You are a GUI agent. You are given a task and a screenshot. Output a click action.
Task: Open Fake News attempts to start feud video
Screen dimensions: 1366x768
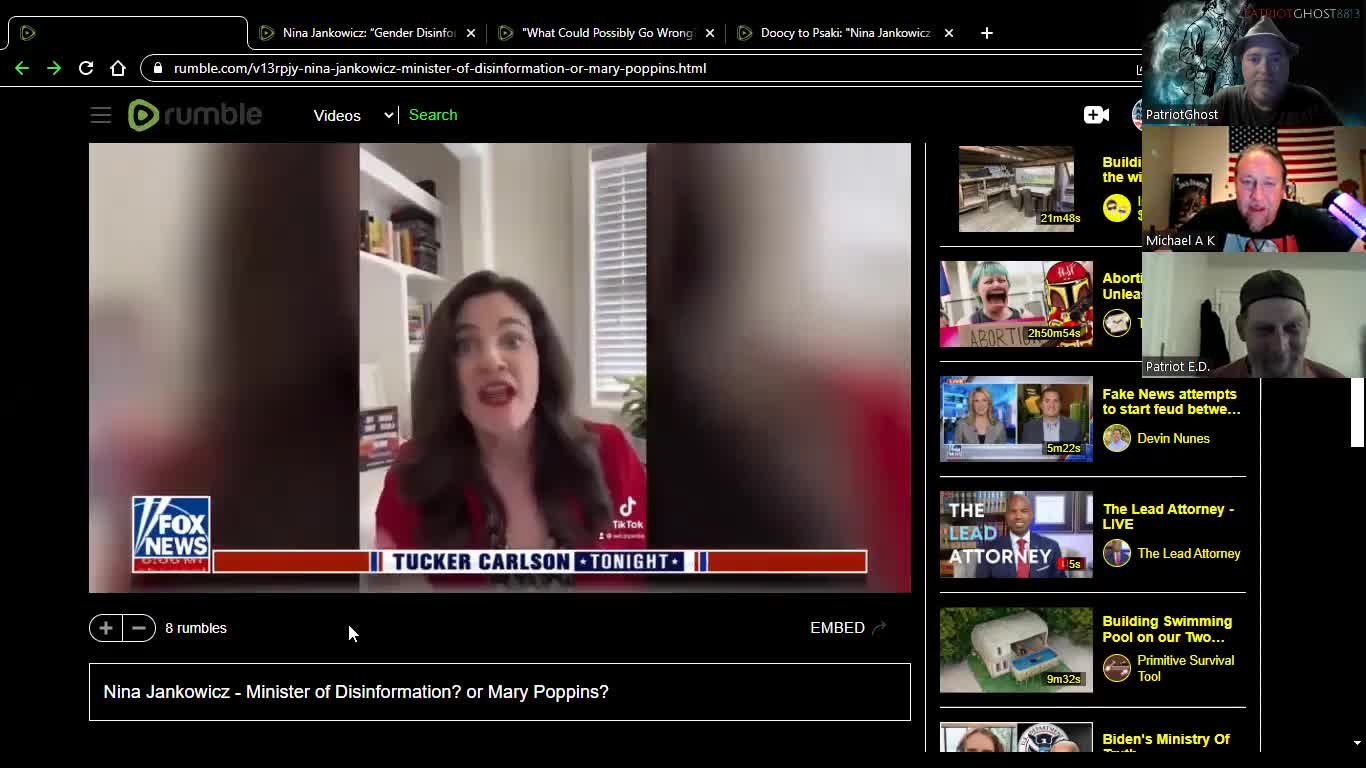coord(1171,402)
